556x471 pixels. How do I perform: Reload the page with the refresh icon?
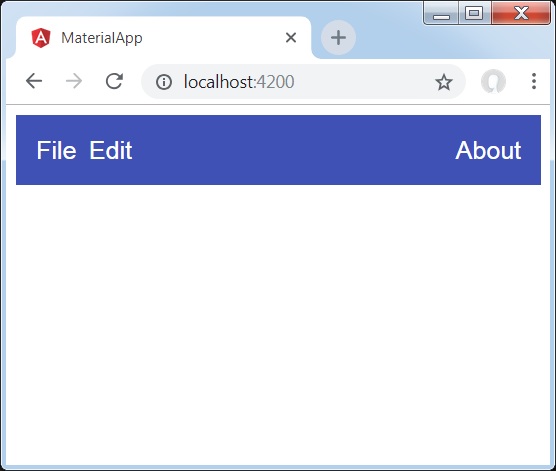114,81
